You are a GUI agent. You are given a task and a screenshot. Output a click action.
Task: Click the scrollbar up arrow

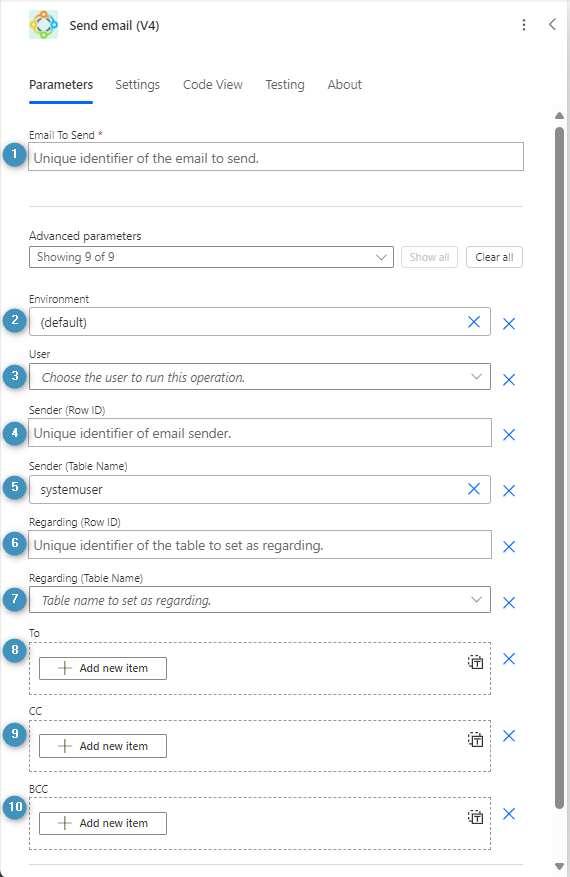coord(559,116)
